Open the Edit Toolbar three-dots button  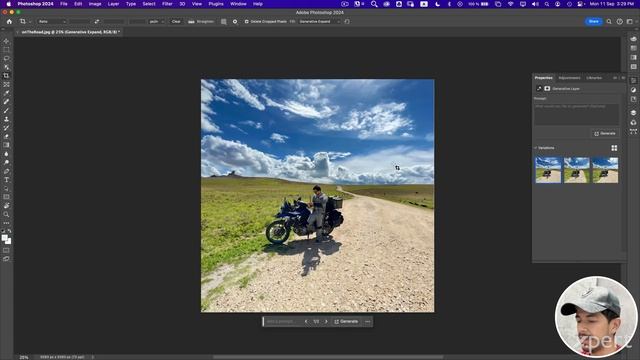[6, 223]
